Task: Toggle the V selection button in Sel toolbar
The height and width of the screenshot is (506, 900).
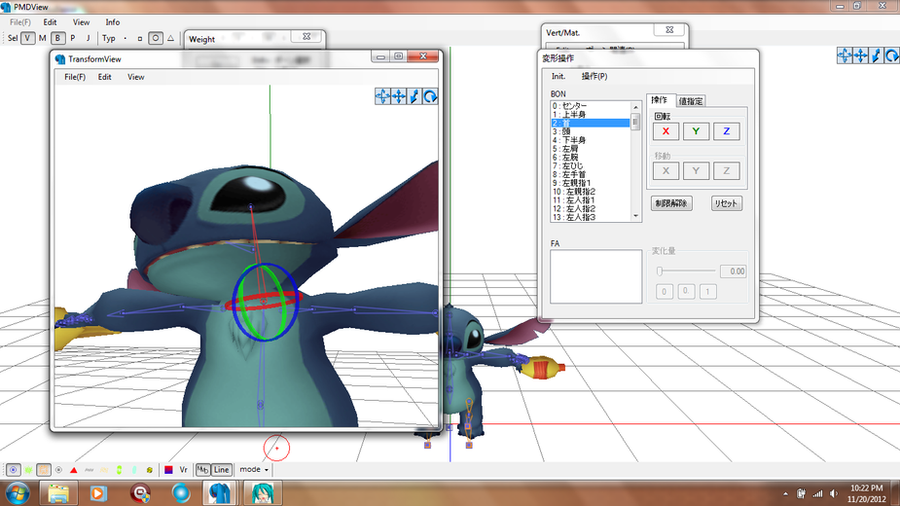Action: pyautogui.click(x=28, y=38)
